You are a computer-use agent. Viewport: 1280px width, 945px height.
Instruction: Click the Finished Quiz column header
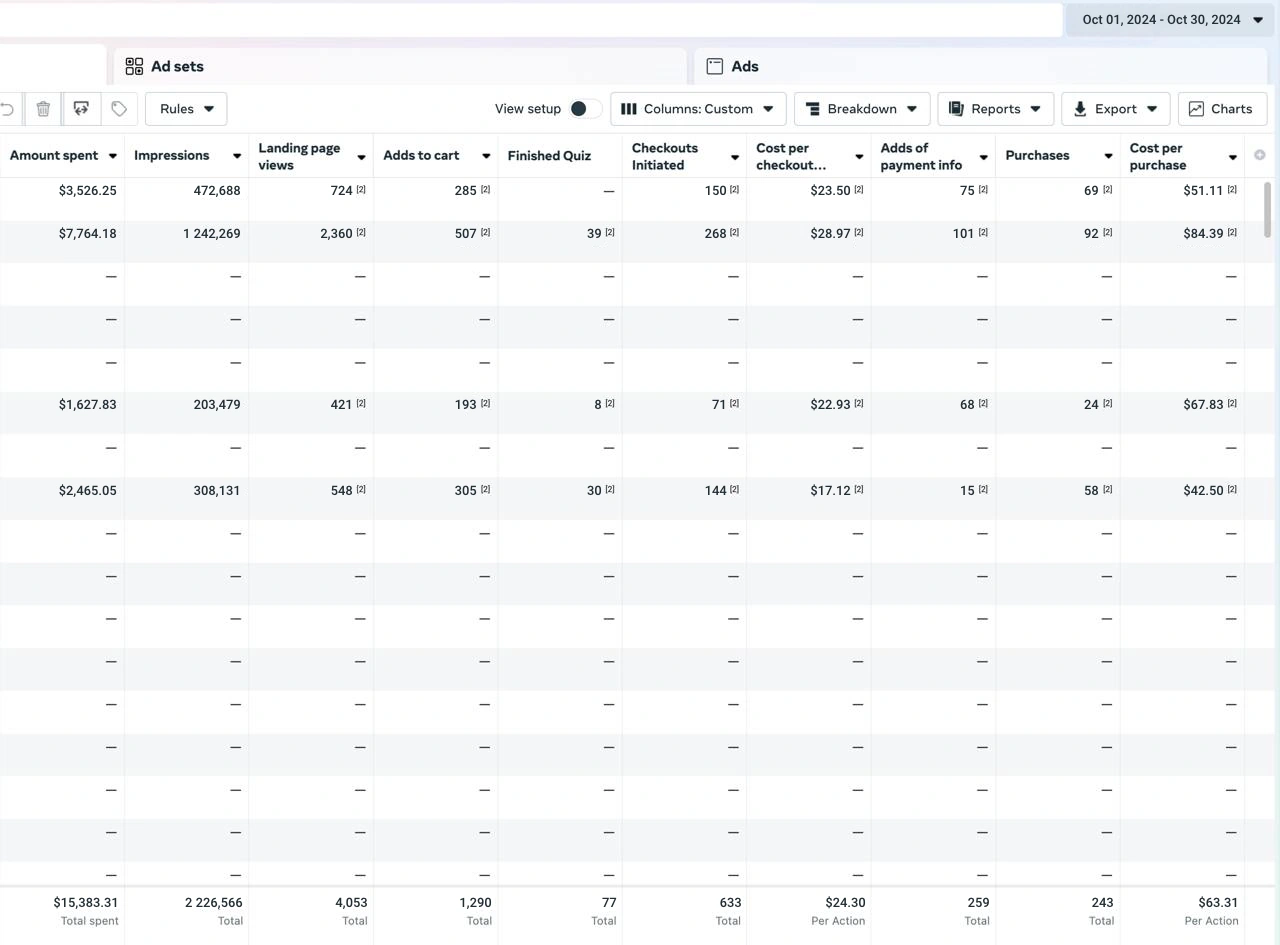[x=549, y=156]
